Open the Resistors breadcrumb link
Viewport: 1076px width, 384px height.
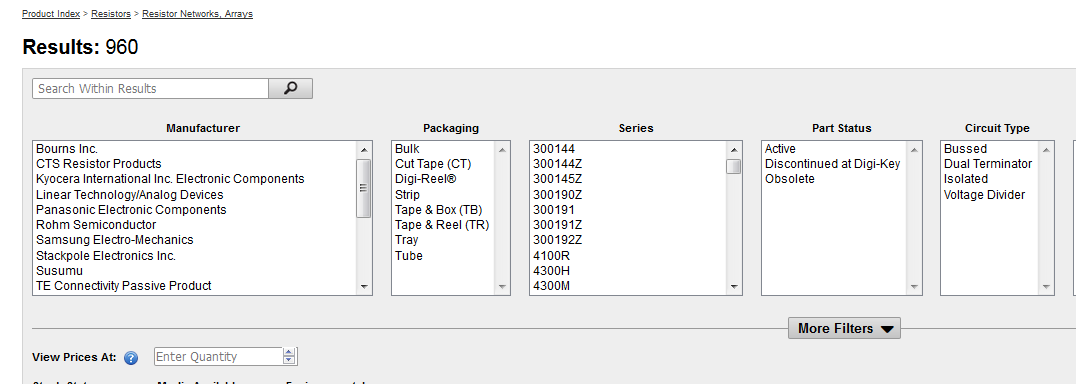pos(110,14)
